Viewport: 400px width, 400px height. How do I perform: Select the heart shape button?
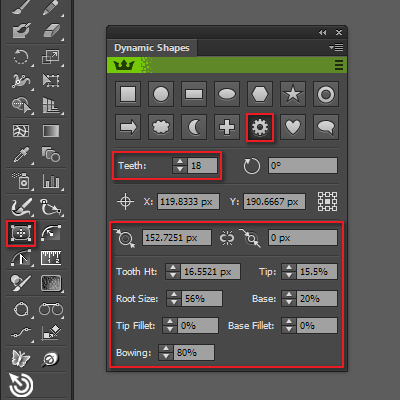coord(293,127)
